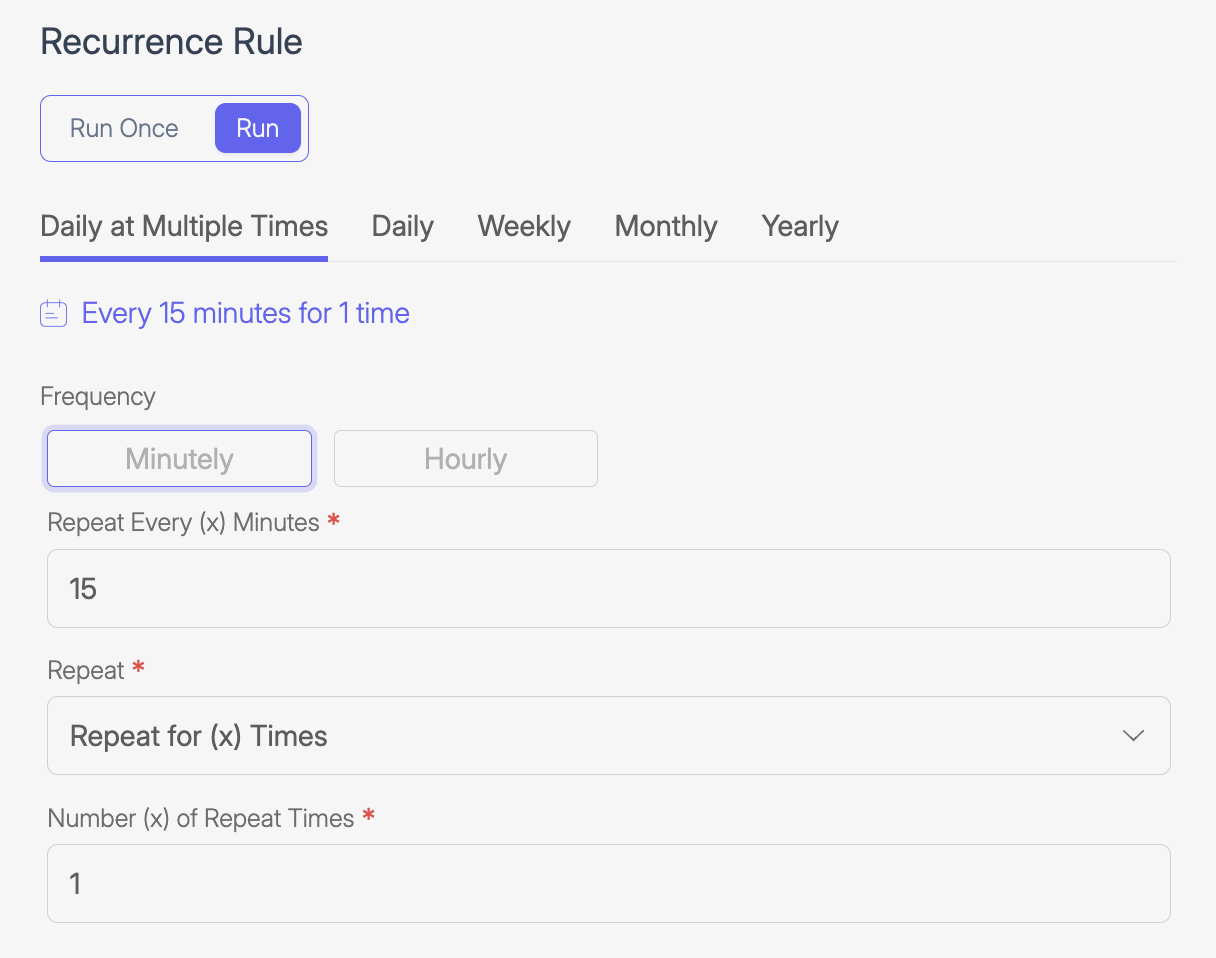This screenshot has width=1216, height=958.
Task: Click into the Number of Repeat Times field
Action: (608, 884)
